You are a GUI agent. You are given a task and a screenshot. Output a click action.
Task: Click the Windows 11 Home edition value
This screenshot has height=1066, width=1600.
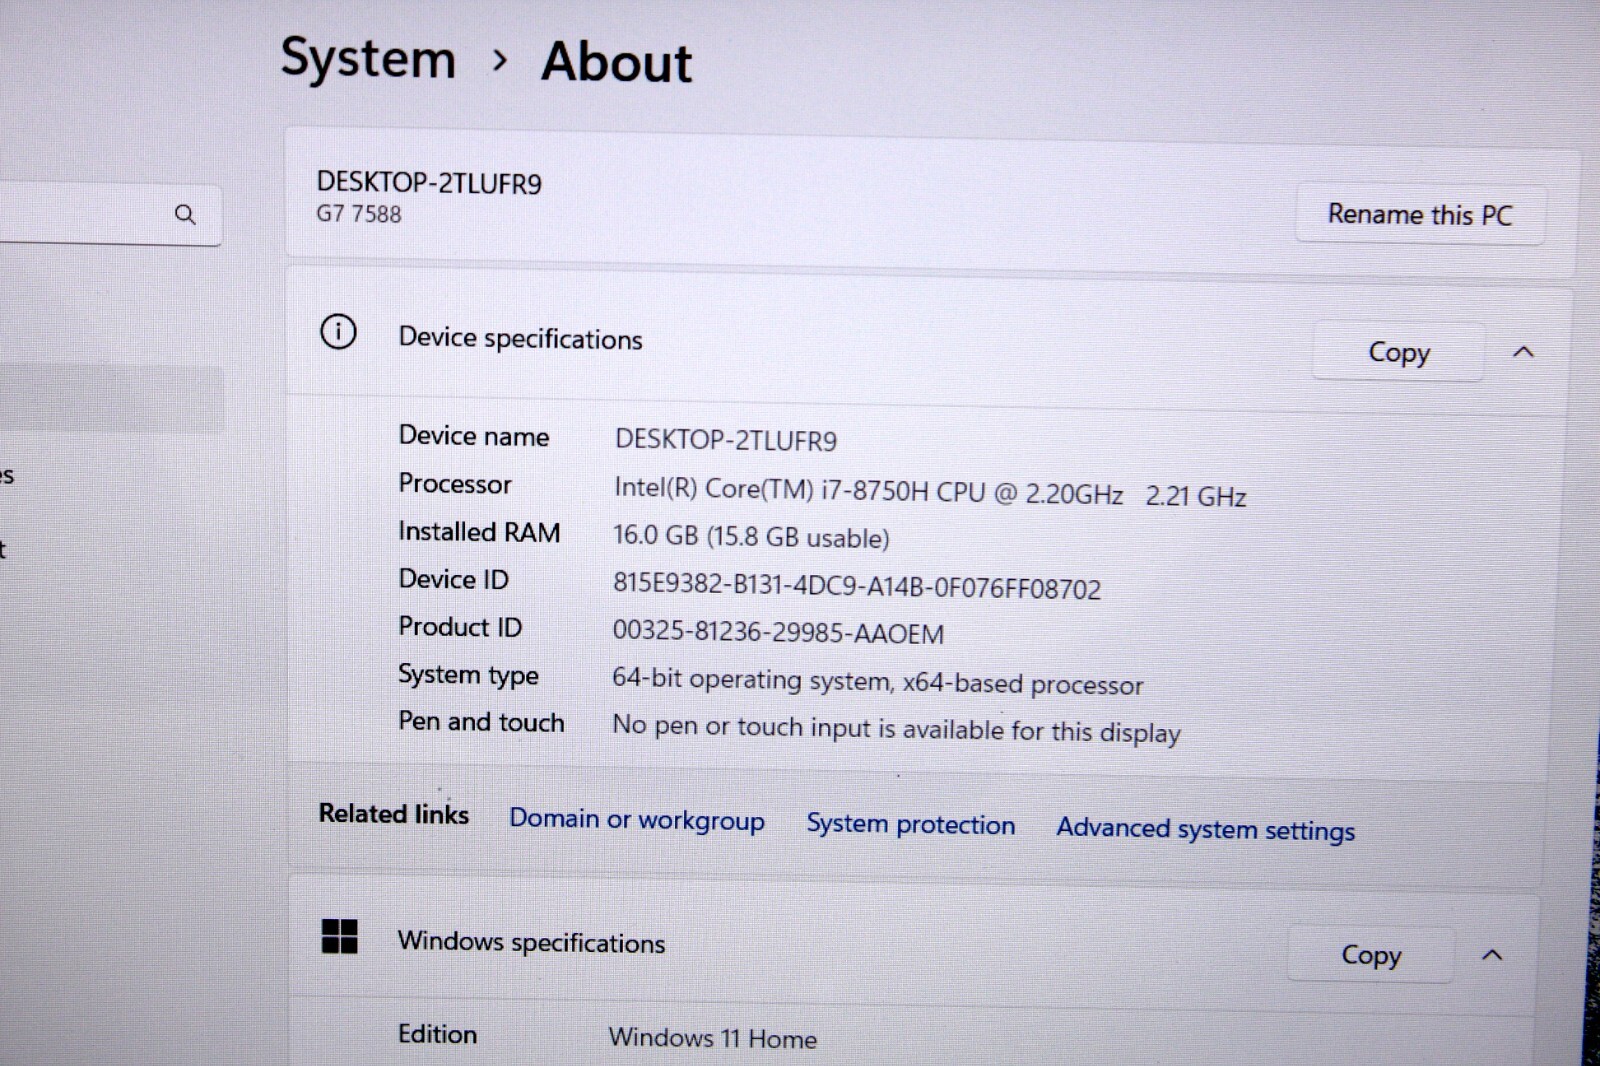tap(713, 1038)
